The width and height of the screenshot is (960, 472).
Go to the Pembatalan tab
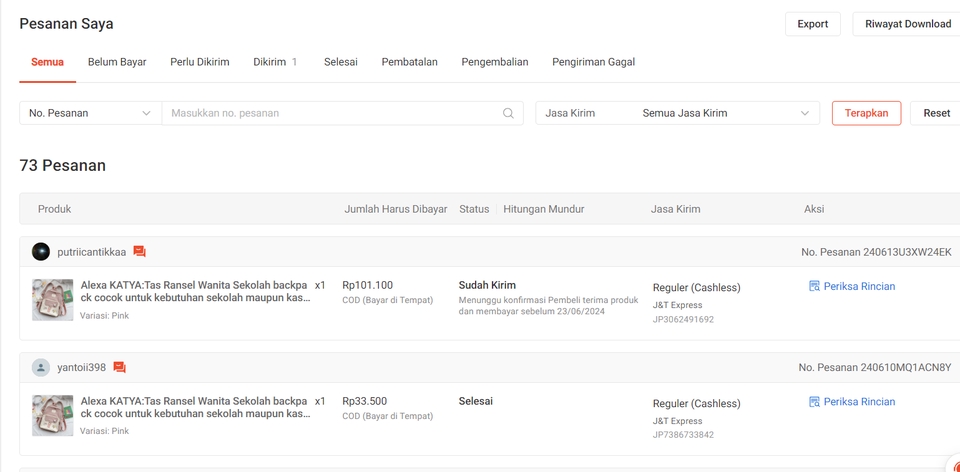pyautogui.click(x=410, y=62)
